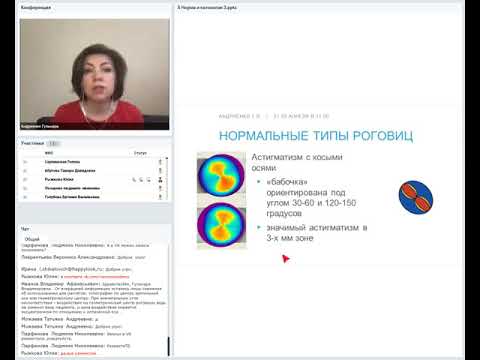Click the «бабочка» bullet text on the slide

tap(311, 198)
